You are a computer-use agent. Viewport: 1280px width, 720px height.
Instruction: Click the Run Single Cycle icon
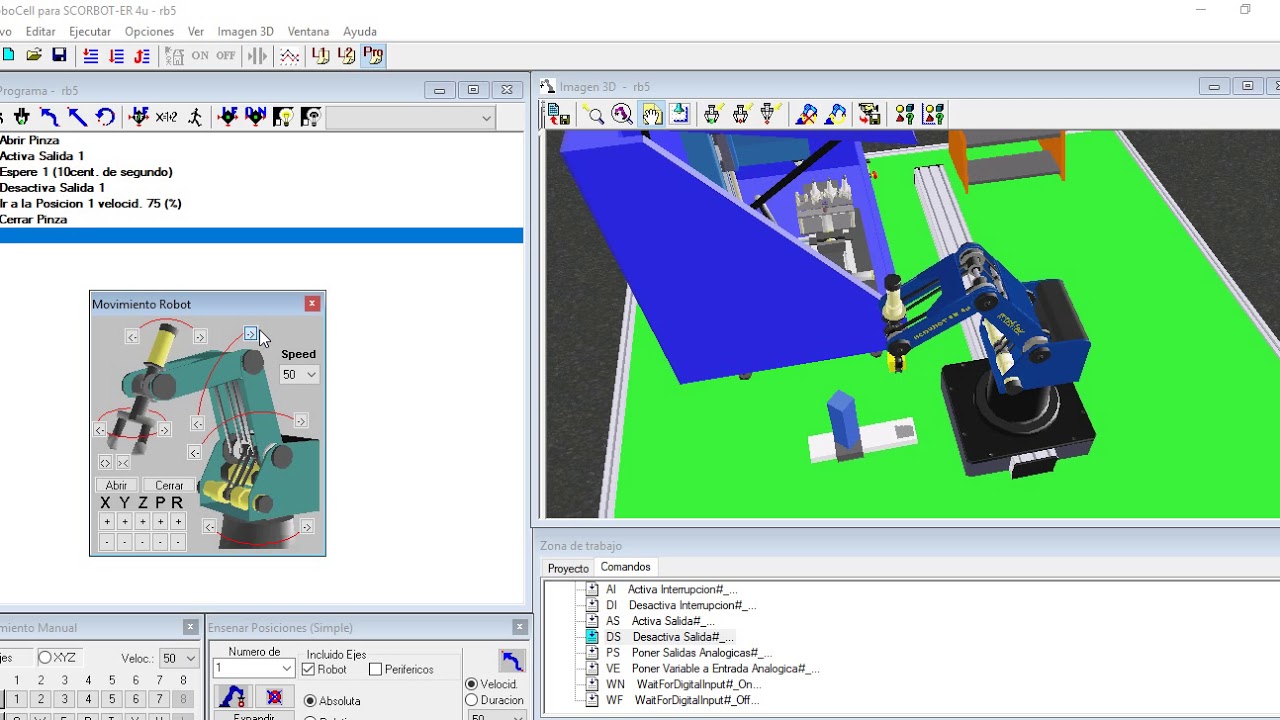click(116, 56)
